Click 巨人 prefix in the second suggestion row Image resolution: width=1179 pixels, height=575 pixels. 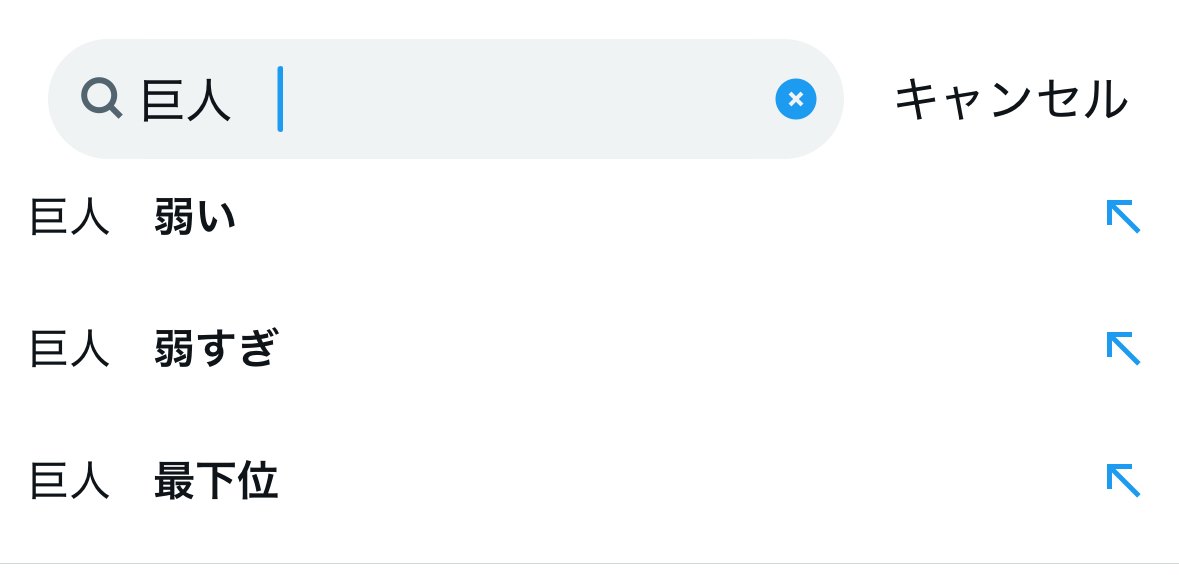[x=69, y=349]
